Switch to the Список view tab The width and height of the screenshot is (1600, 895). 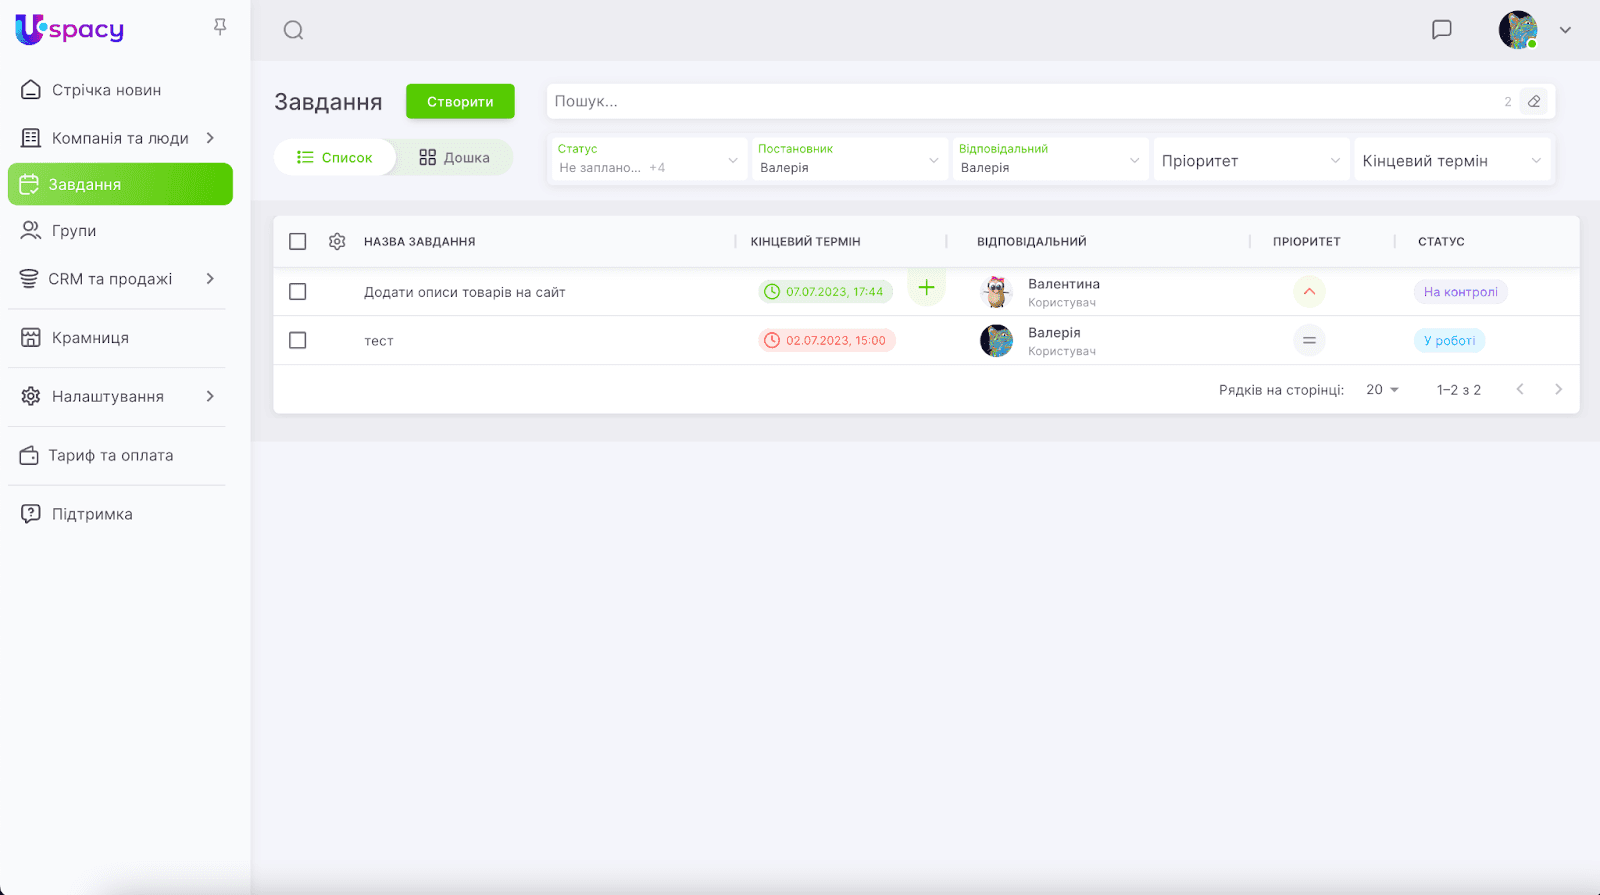335,157
